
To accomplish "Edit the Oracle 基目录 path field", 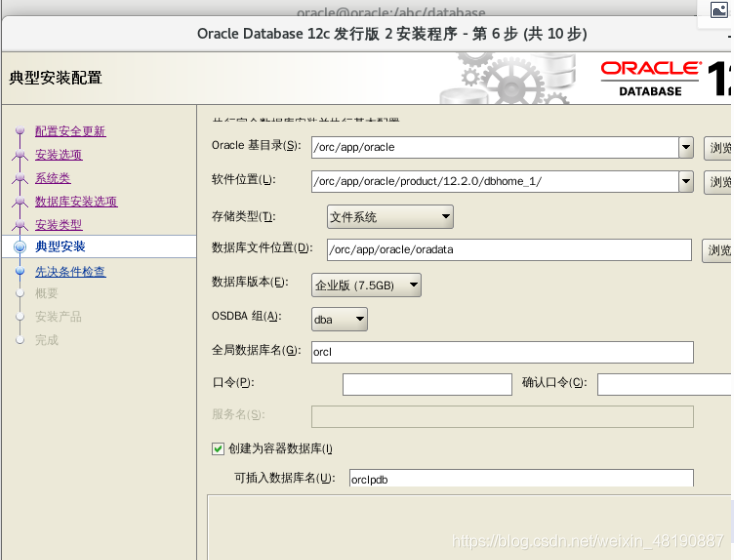I will (495, 147).
